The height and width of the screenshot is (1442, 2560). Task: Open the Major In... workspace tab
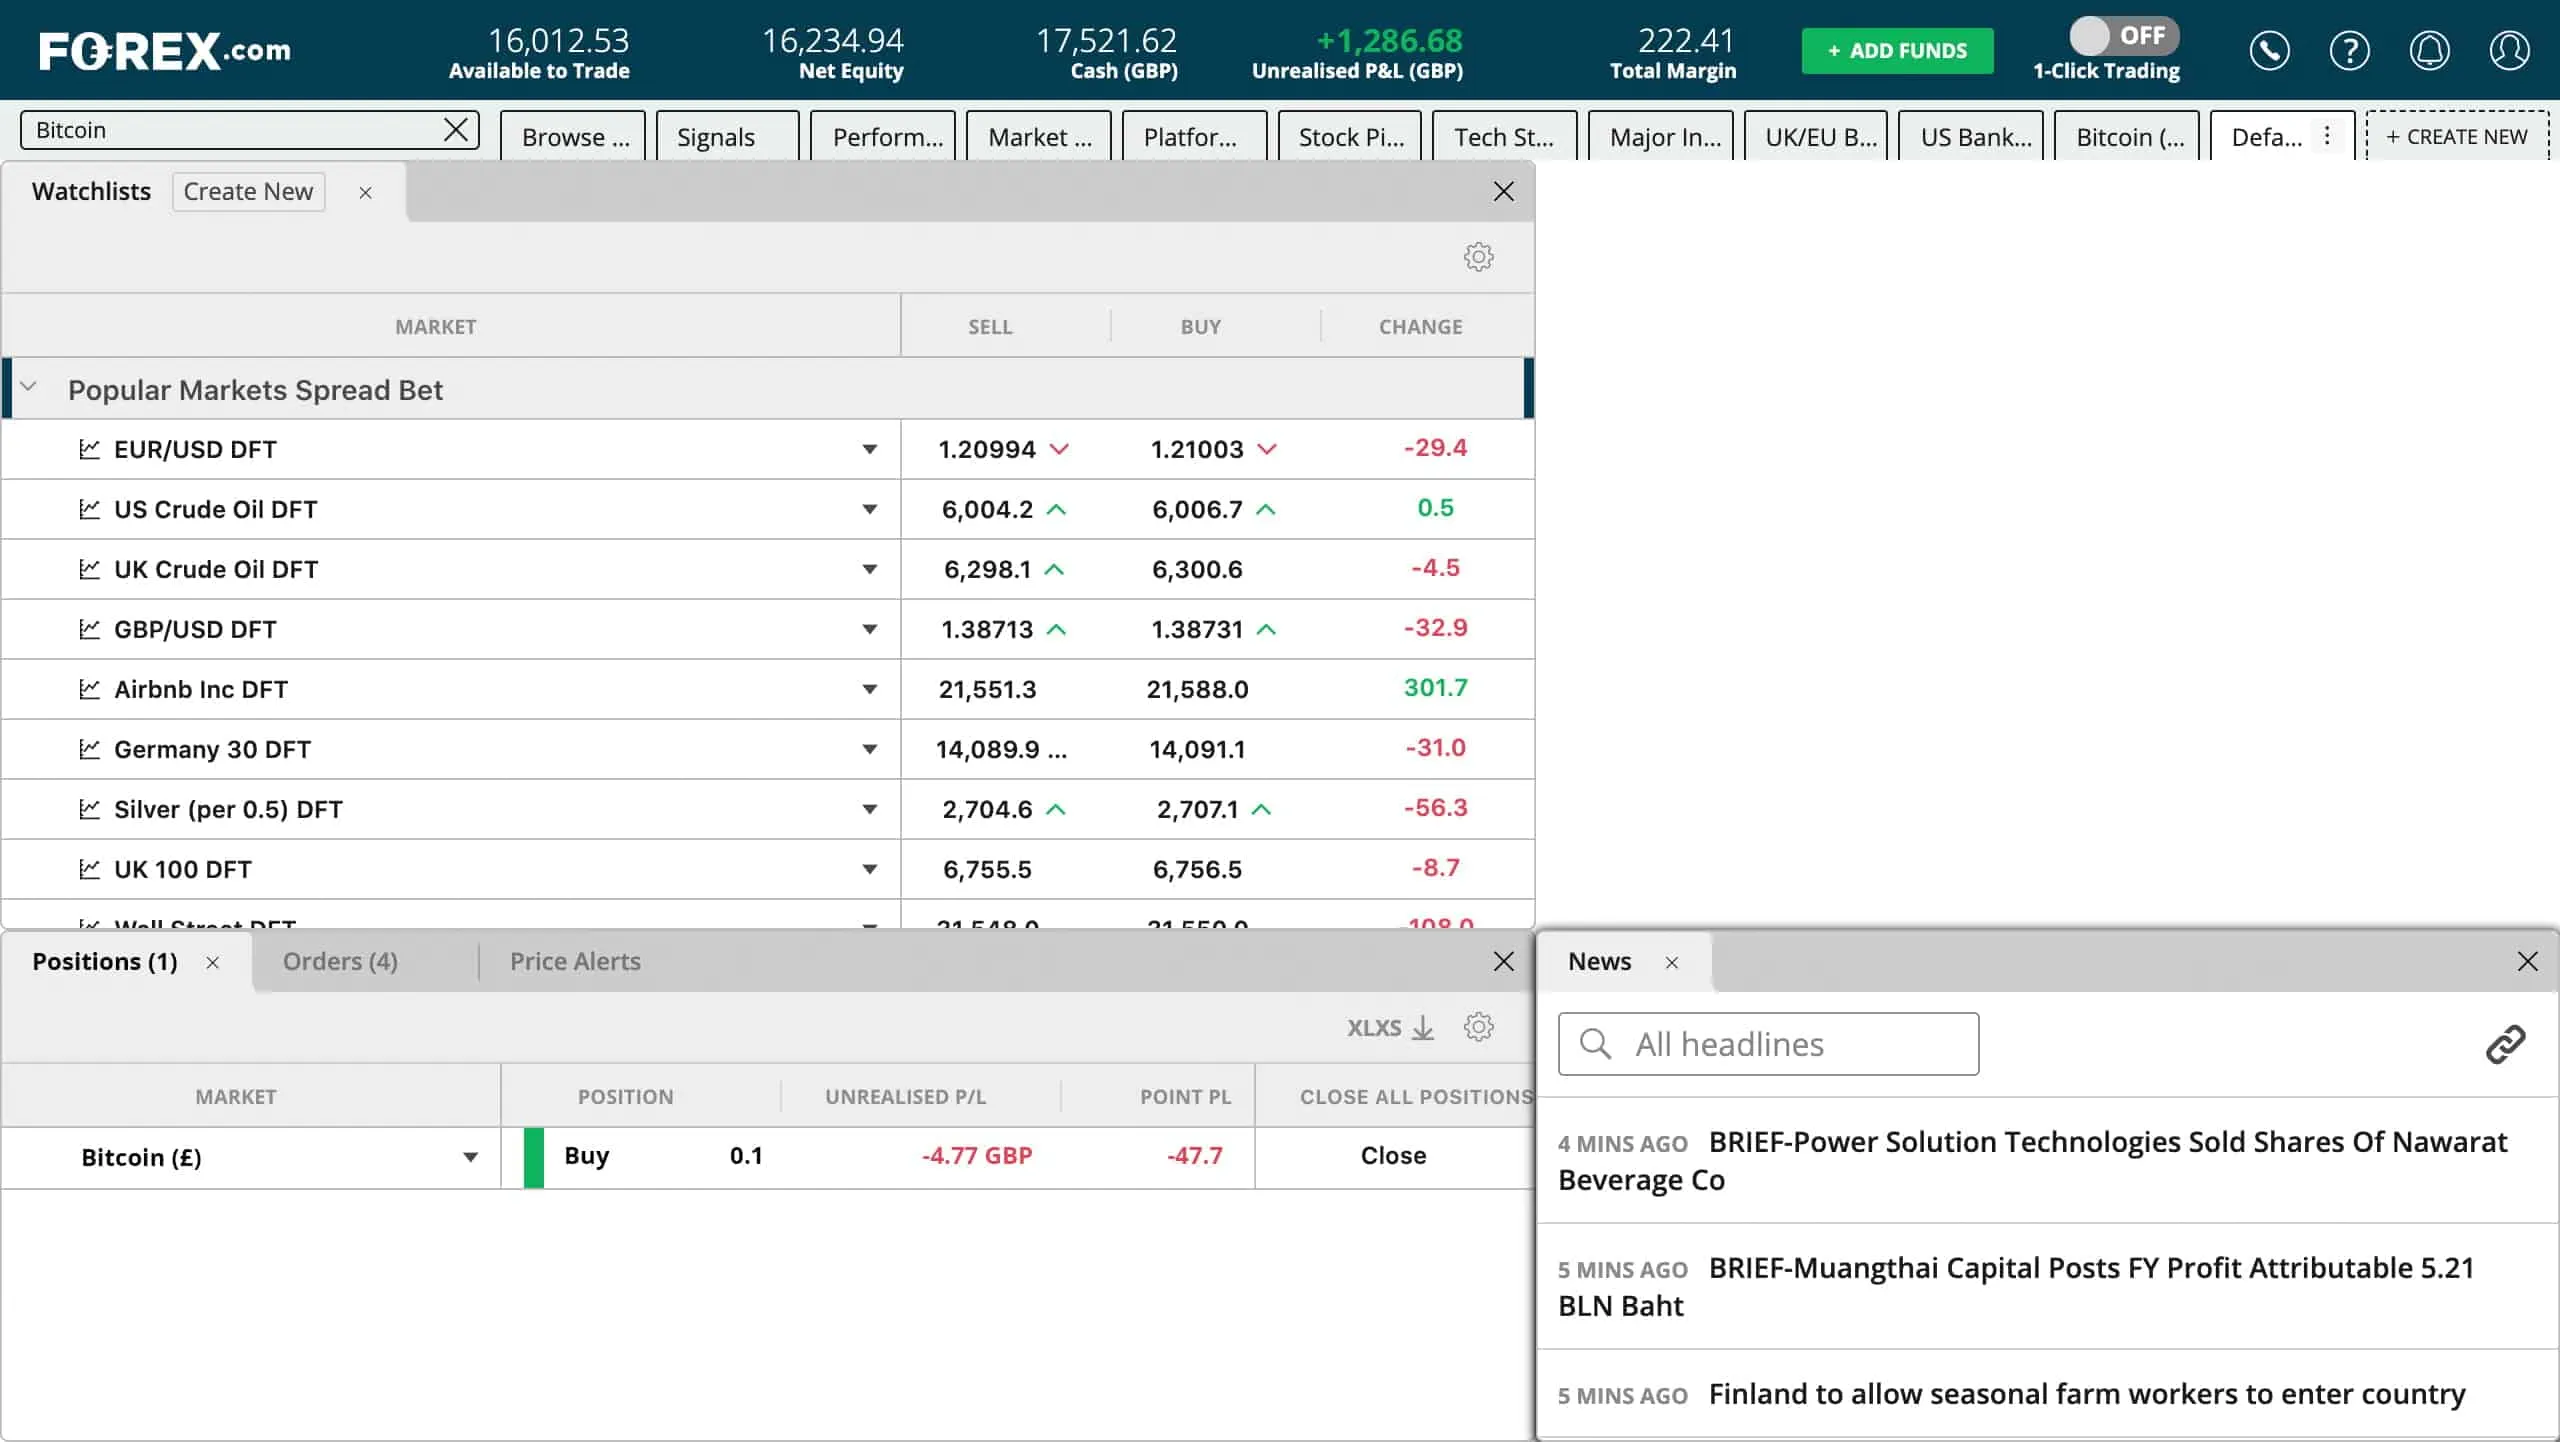click(x=1660, y=136)
